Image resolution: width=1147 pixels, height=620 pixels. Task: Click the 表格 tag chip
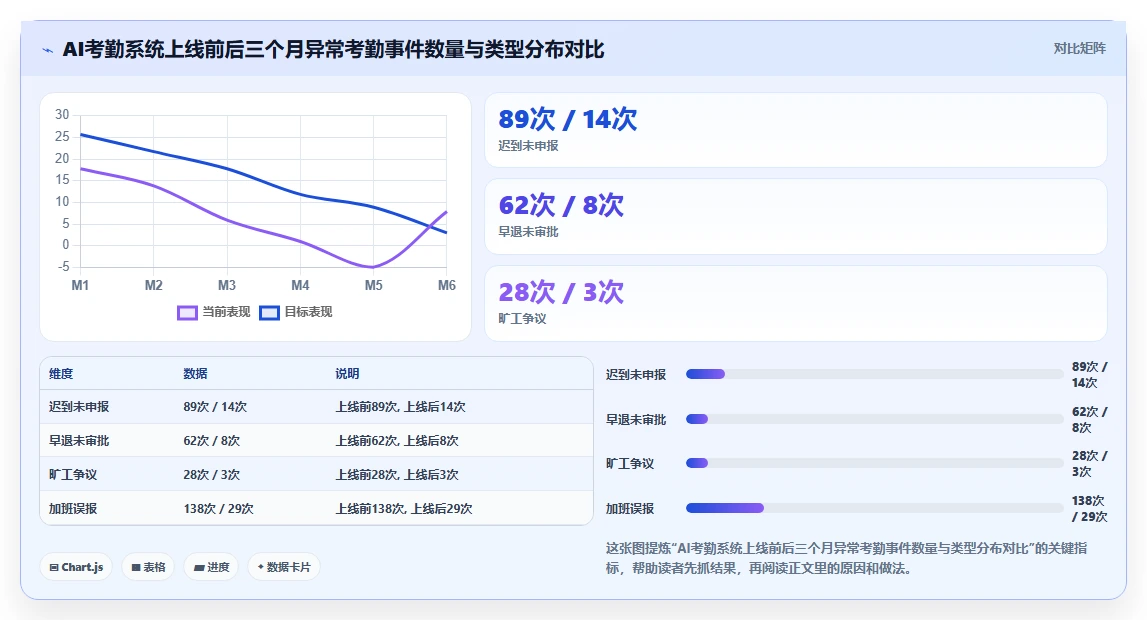coord(148,567)
